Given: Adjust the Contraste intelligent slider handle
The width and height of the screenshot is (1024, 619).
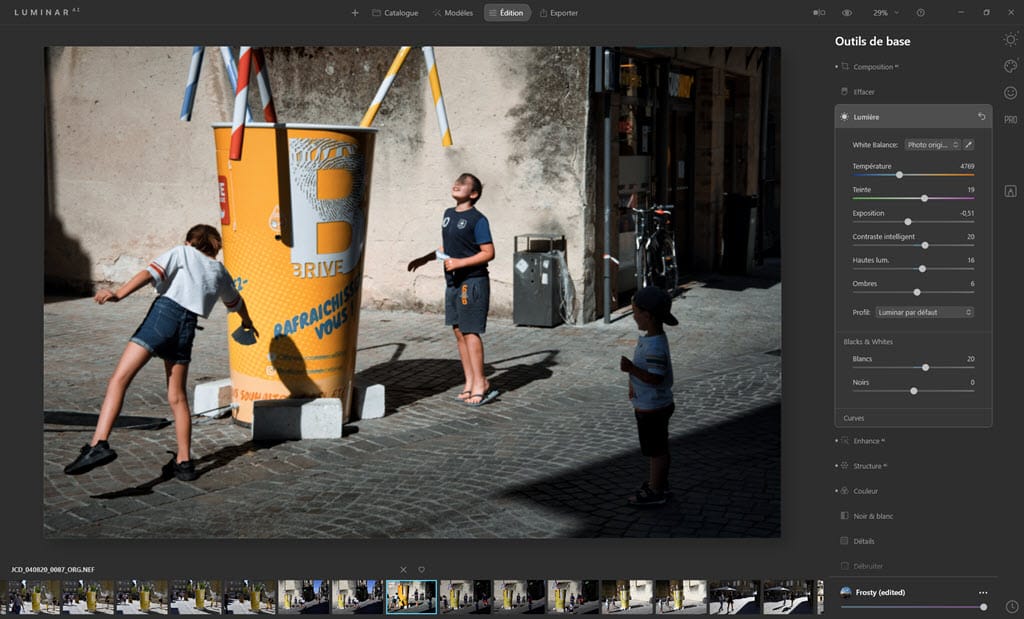Looking at the screenshot, I should pyautogui.click(x=925, y=246).
